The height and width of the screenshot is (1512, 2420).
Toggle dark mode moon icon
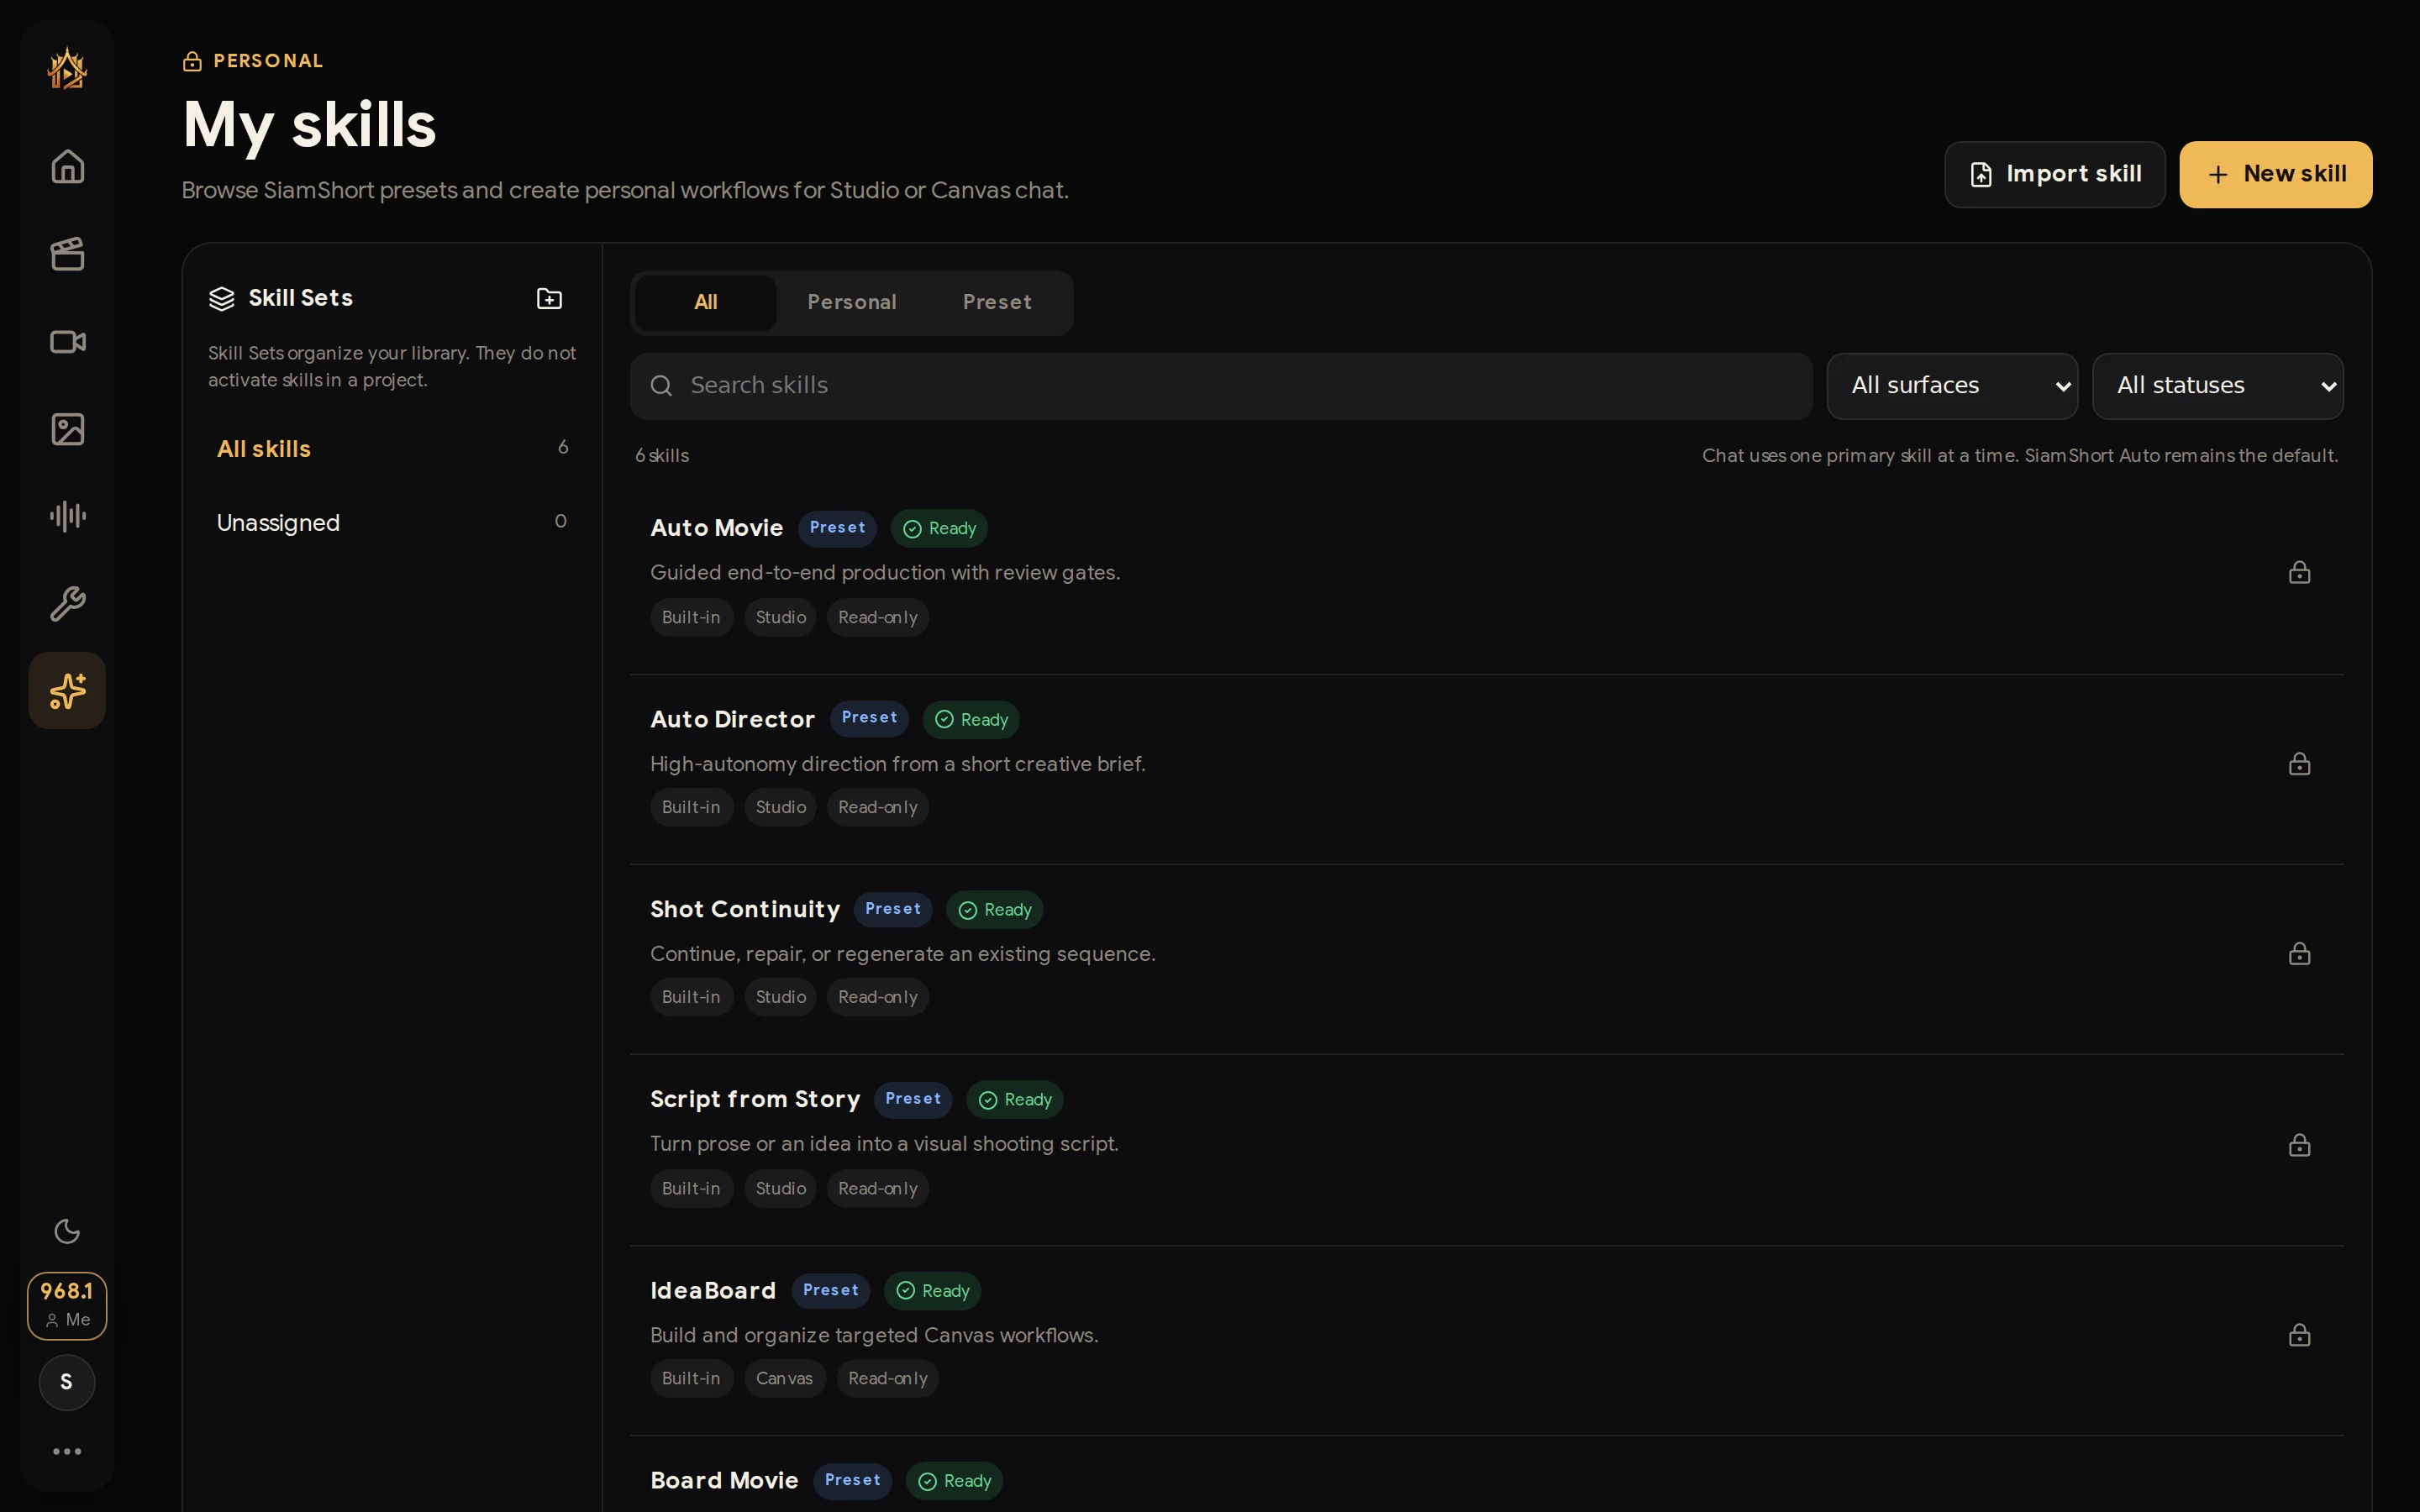[67, 1231]
